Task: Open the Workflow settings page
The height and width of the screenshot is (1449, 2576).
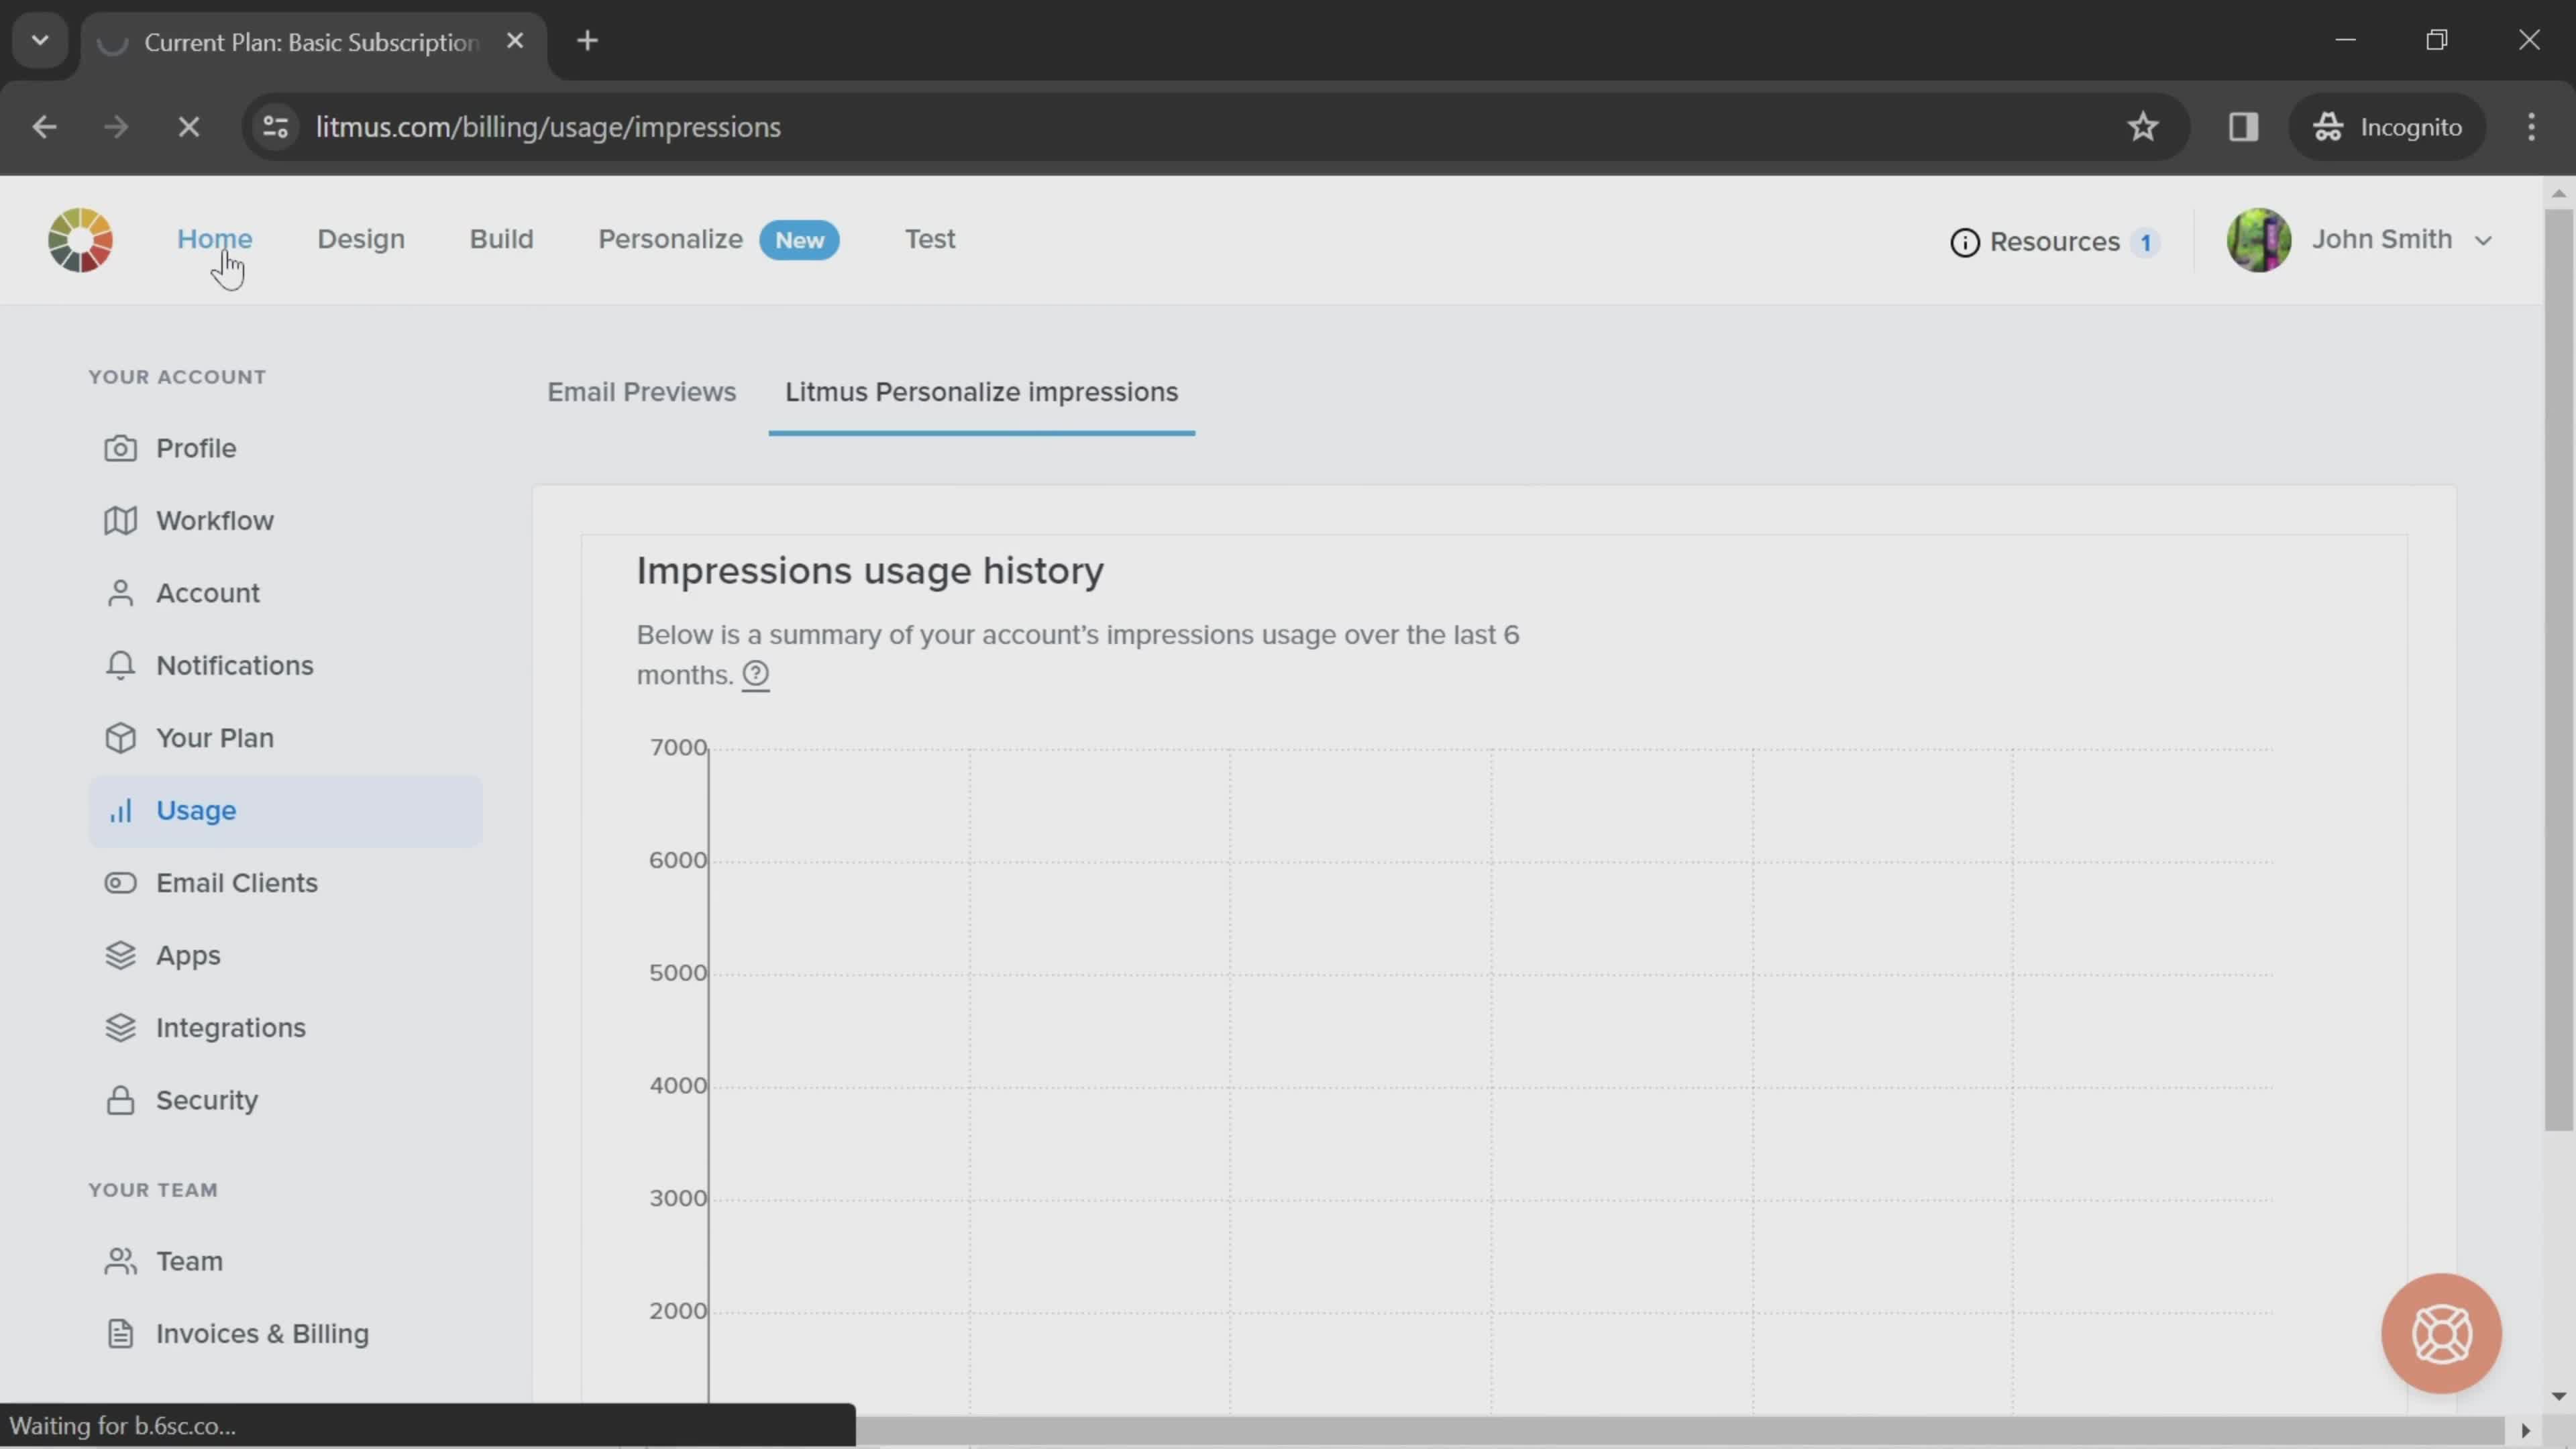Action: point(214,521)
